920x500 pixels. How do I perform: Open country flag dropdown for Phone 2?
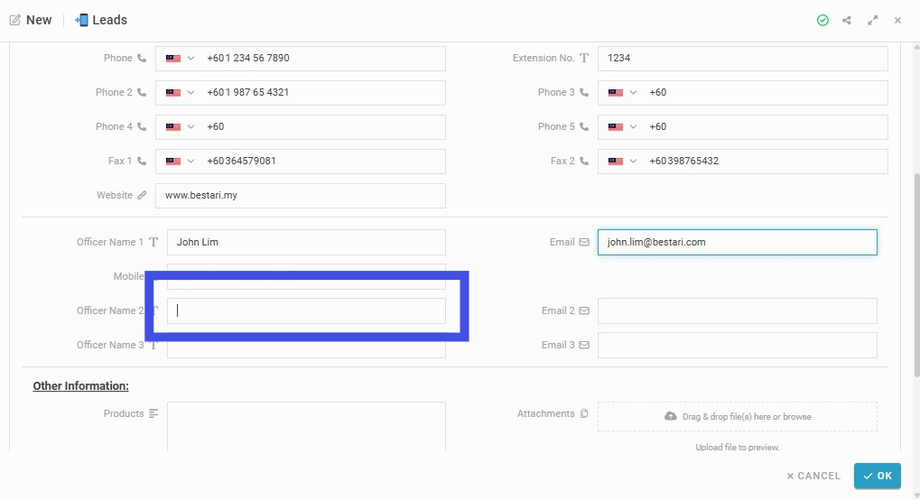coord(180,93)
